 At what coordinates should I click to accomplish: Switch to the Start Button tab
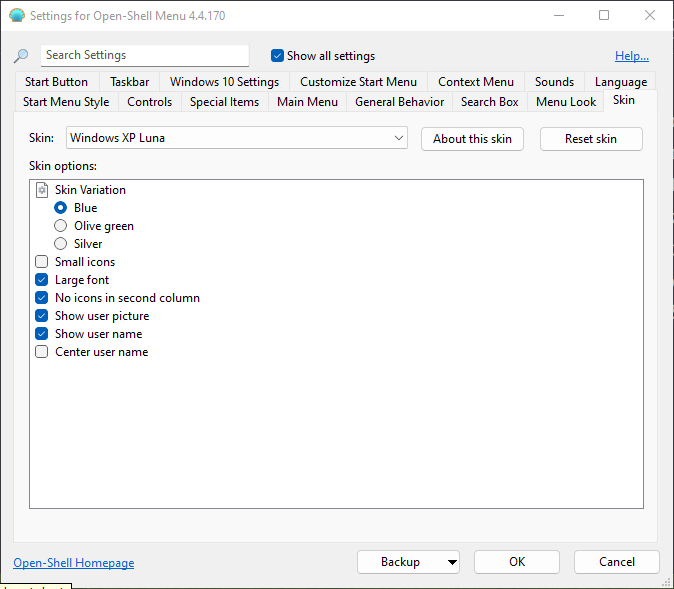56,82
